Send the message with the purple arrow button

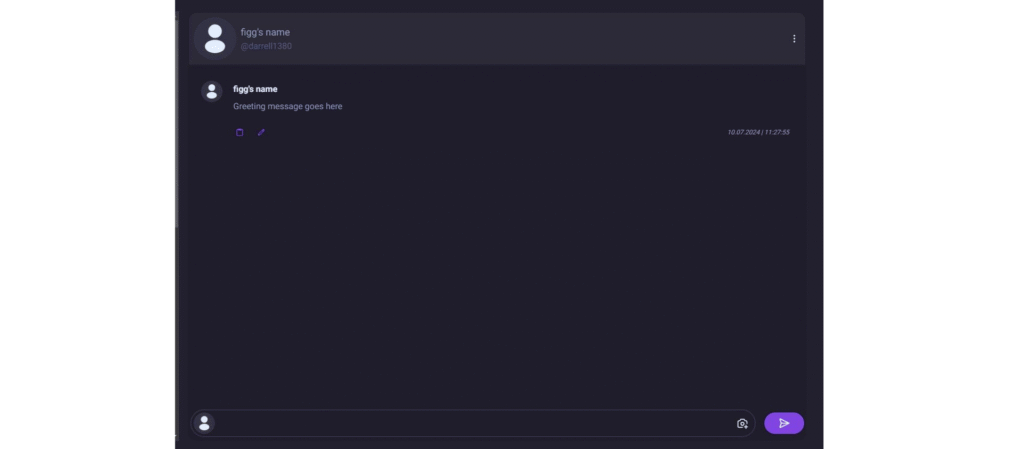pos(784,424)
